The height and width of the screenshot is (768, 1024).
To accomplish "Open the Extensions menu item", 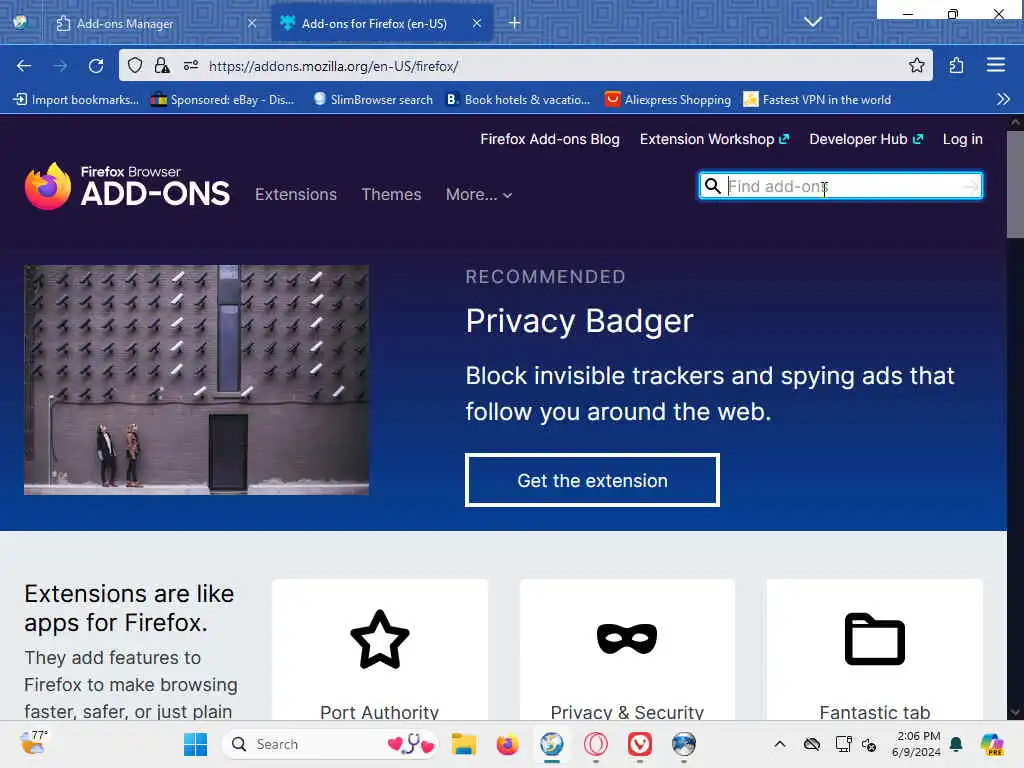I will tap(296, 194).
